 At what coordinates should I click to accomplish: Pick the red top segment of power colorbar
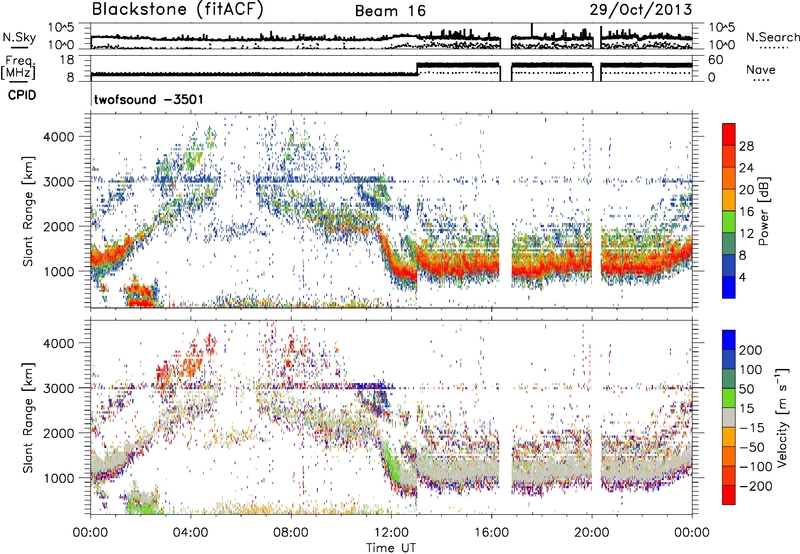(x=729, y=134)
